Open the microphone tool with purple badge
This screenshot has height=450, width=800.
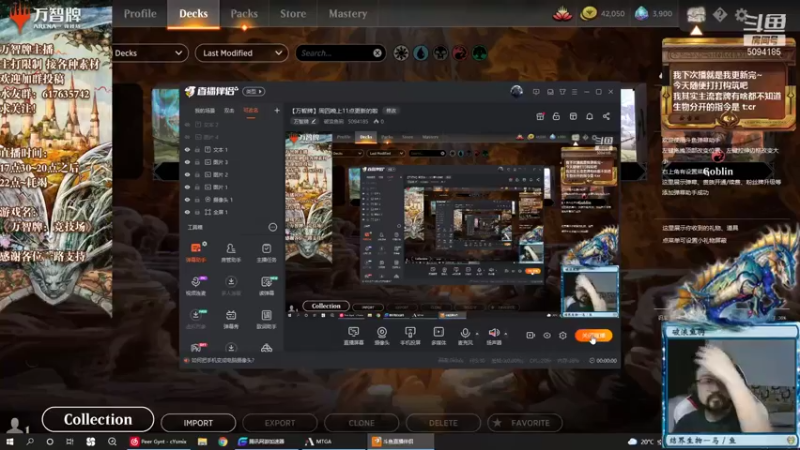[x=196, y=286]
